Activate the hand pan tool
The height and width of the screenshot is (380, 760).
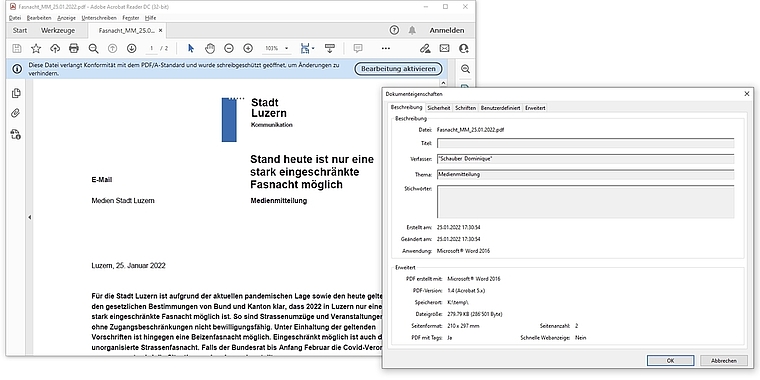[x=210, y=48]
